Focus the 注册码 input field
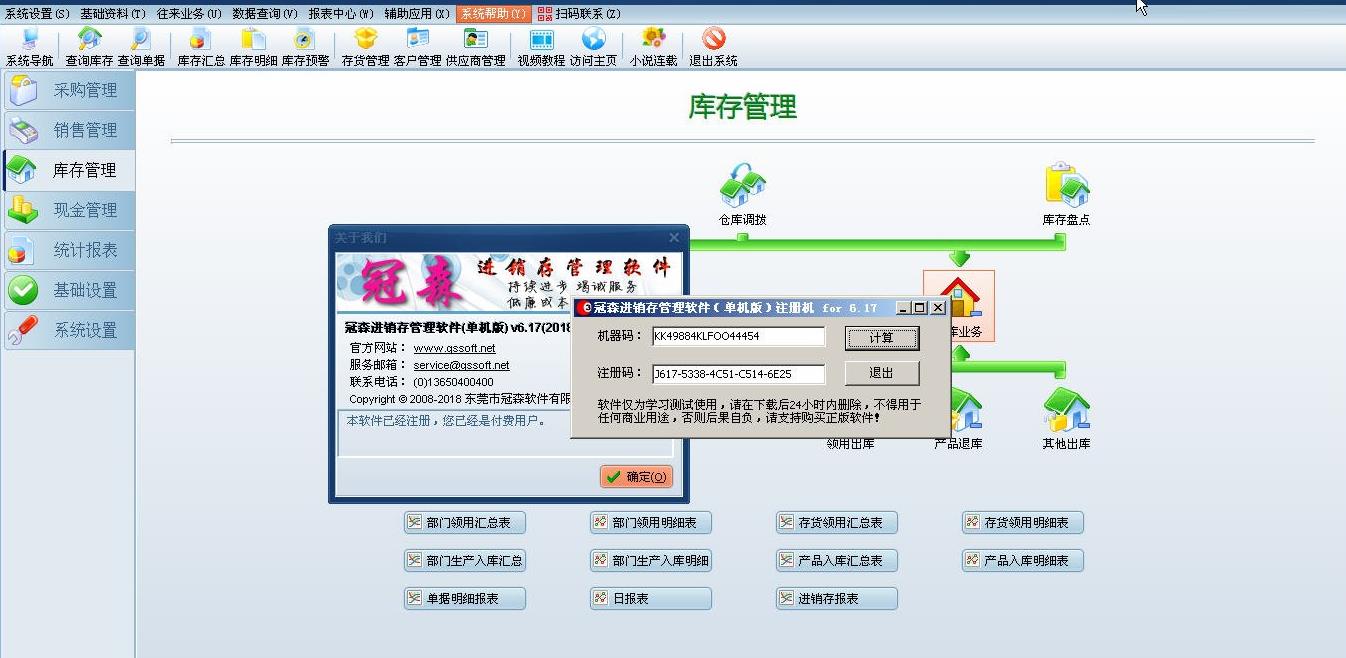1346x658 pixels. tap(739, 374)
